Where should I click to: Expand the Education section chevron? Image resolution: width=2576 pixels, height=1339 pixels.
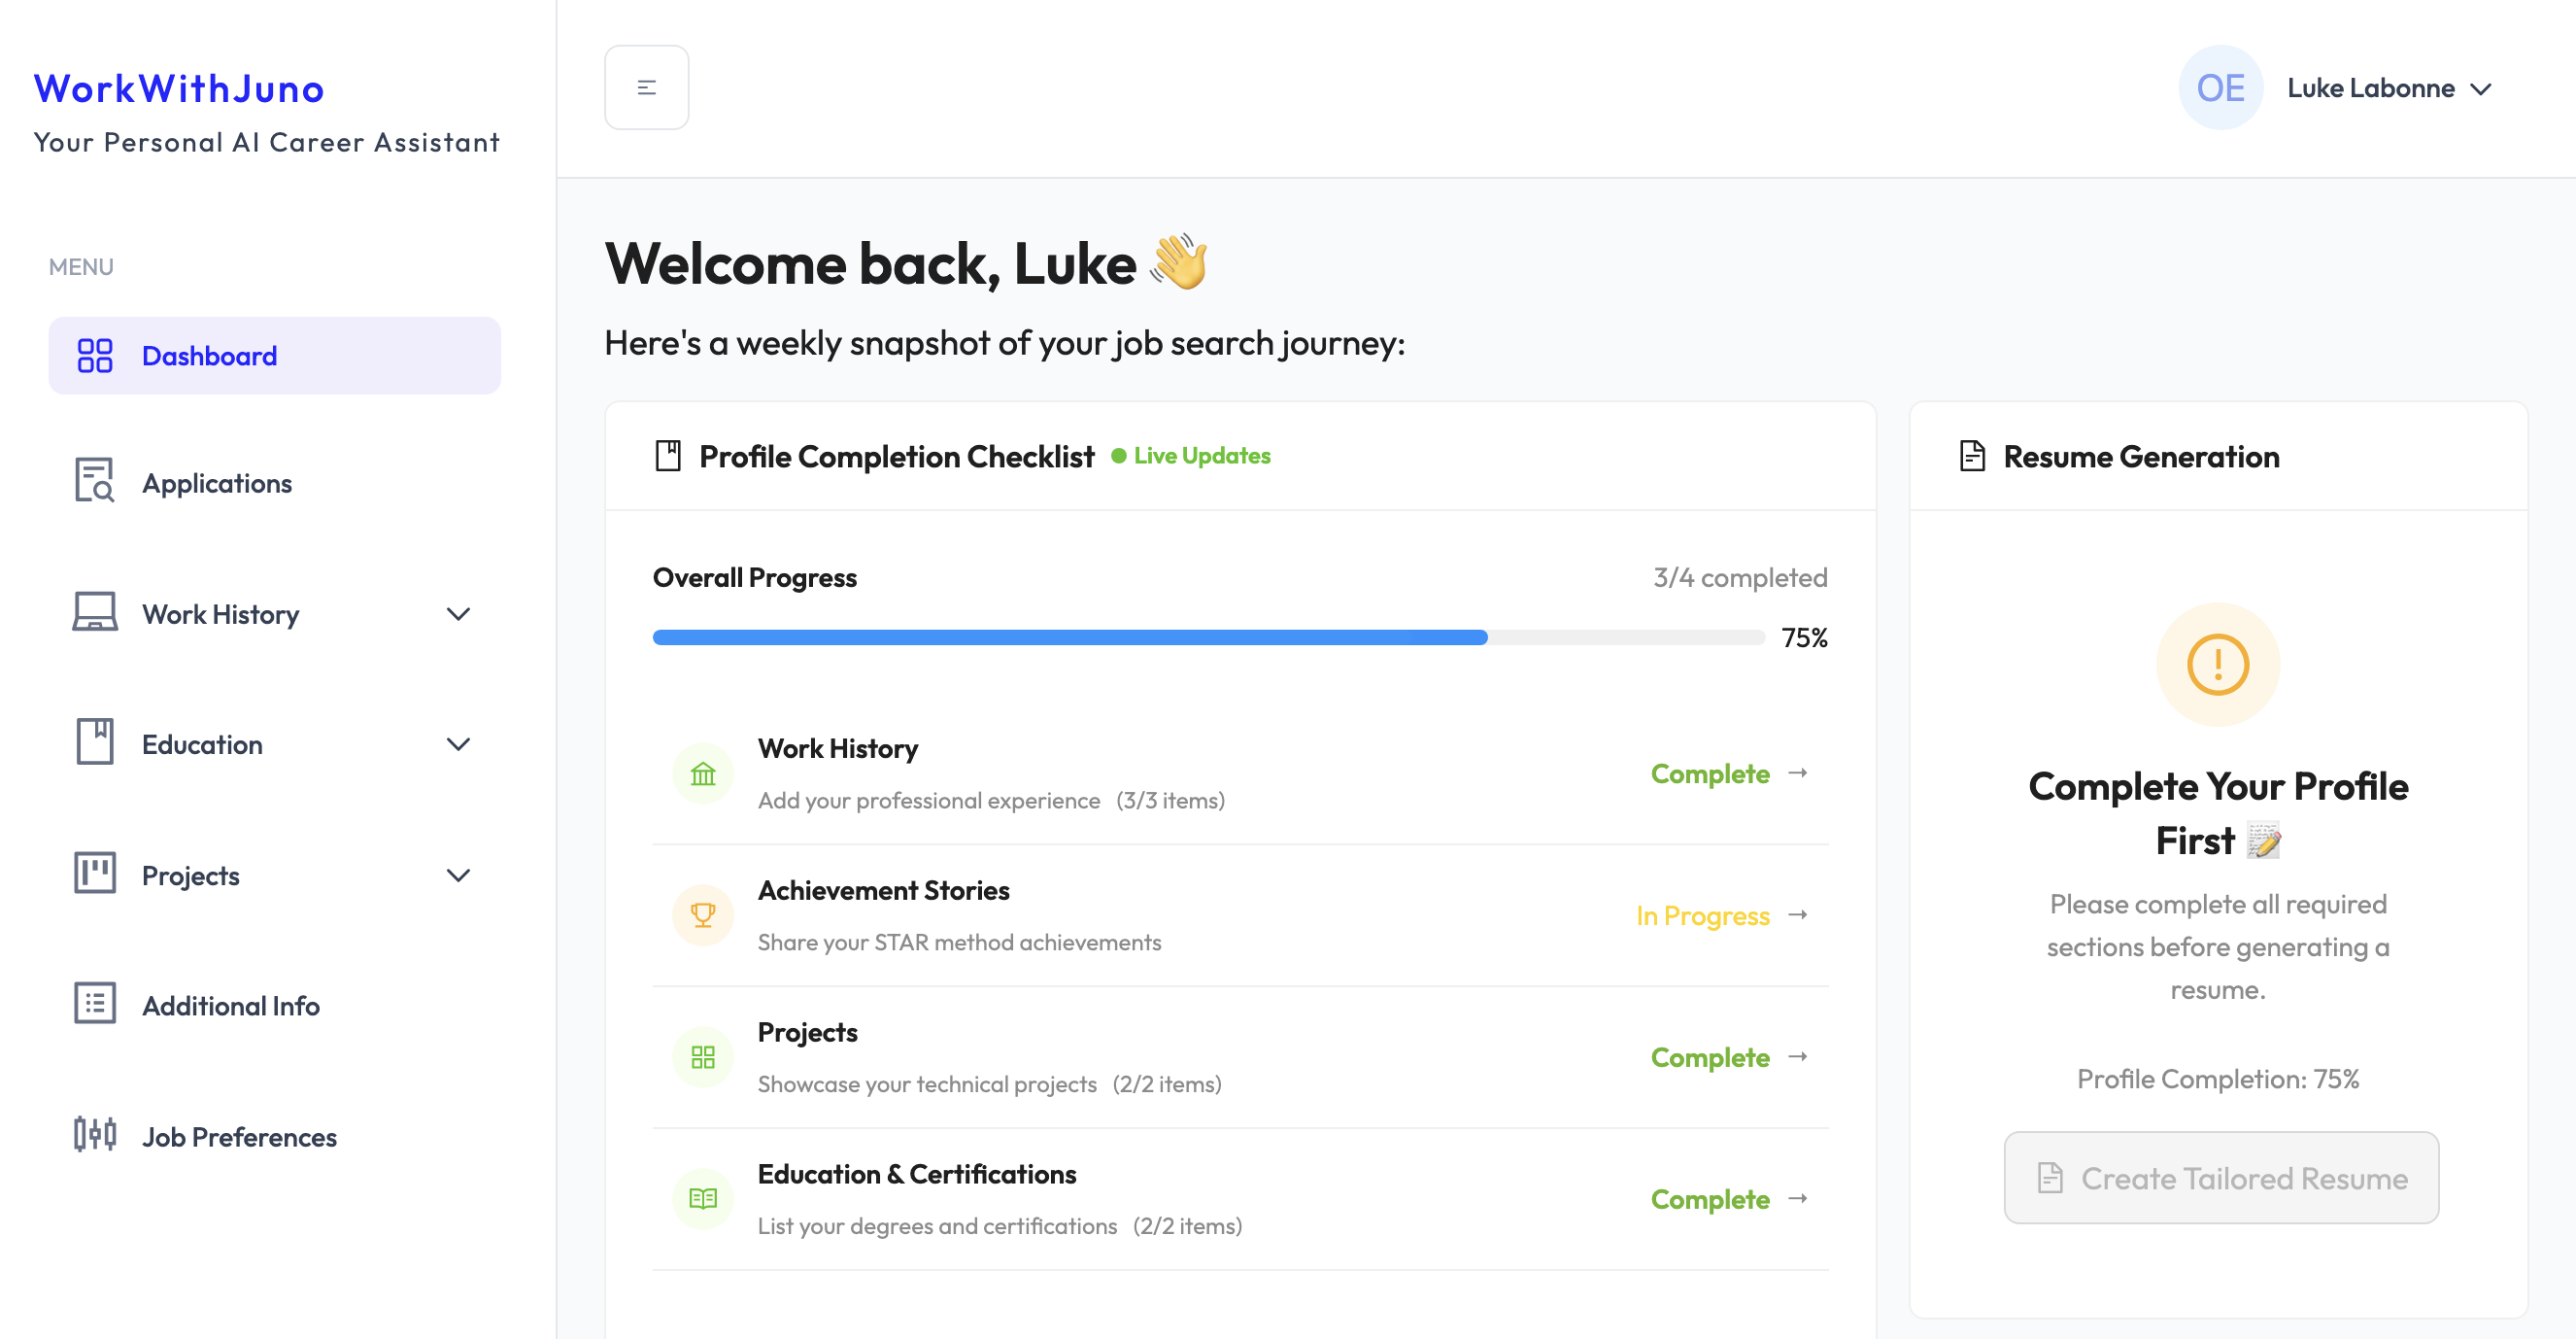[x=459, y=744]
